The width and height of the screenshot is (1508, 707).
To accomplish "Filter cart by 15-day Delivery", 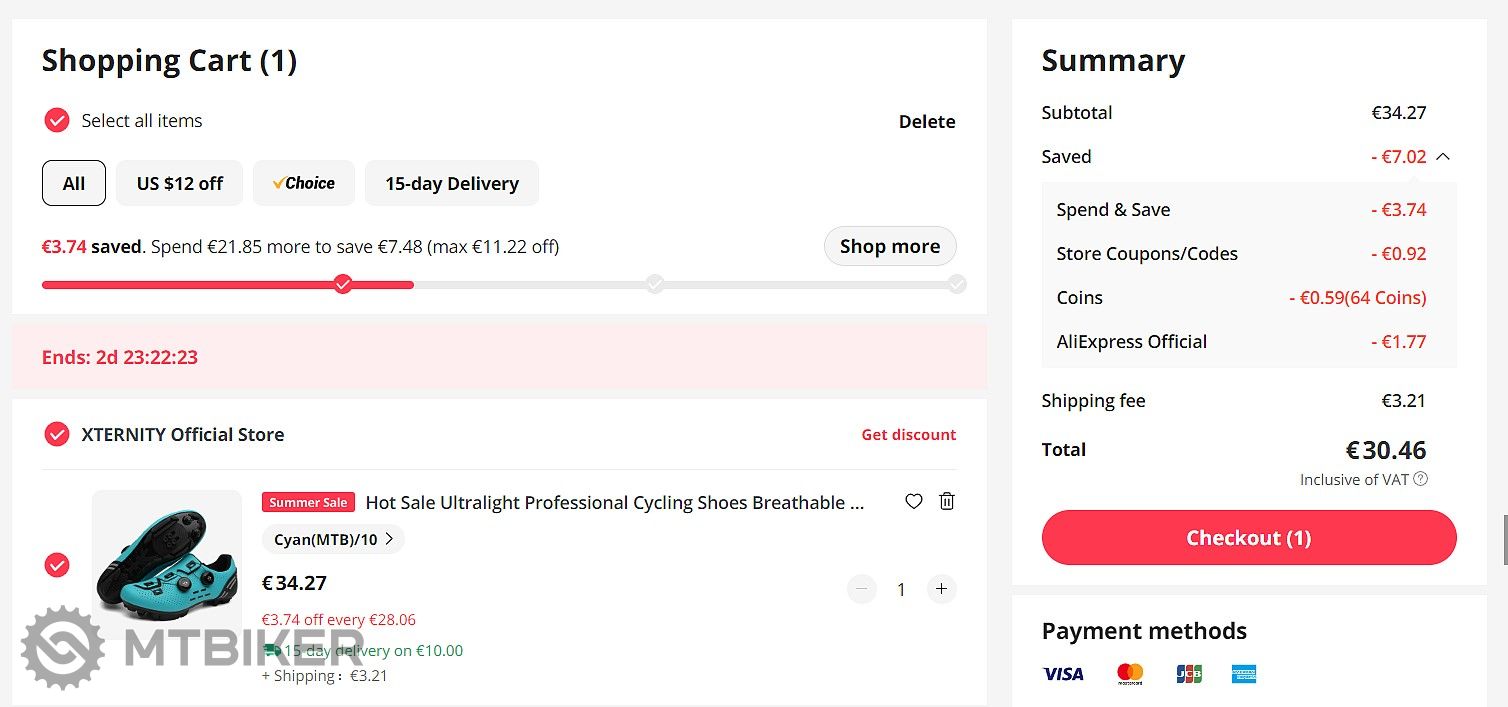I will (452, 184).
